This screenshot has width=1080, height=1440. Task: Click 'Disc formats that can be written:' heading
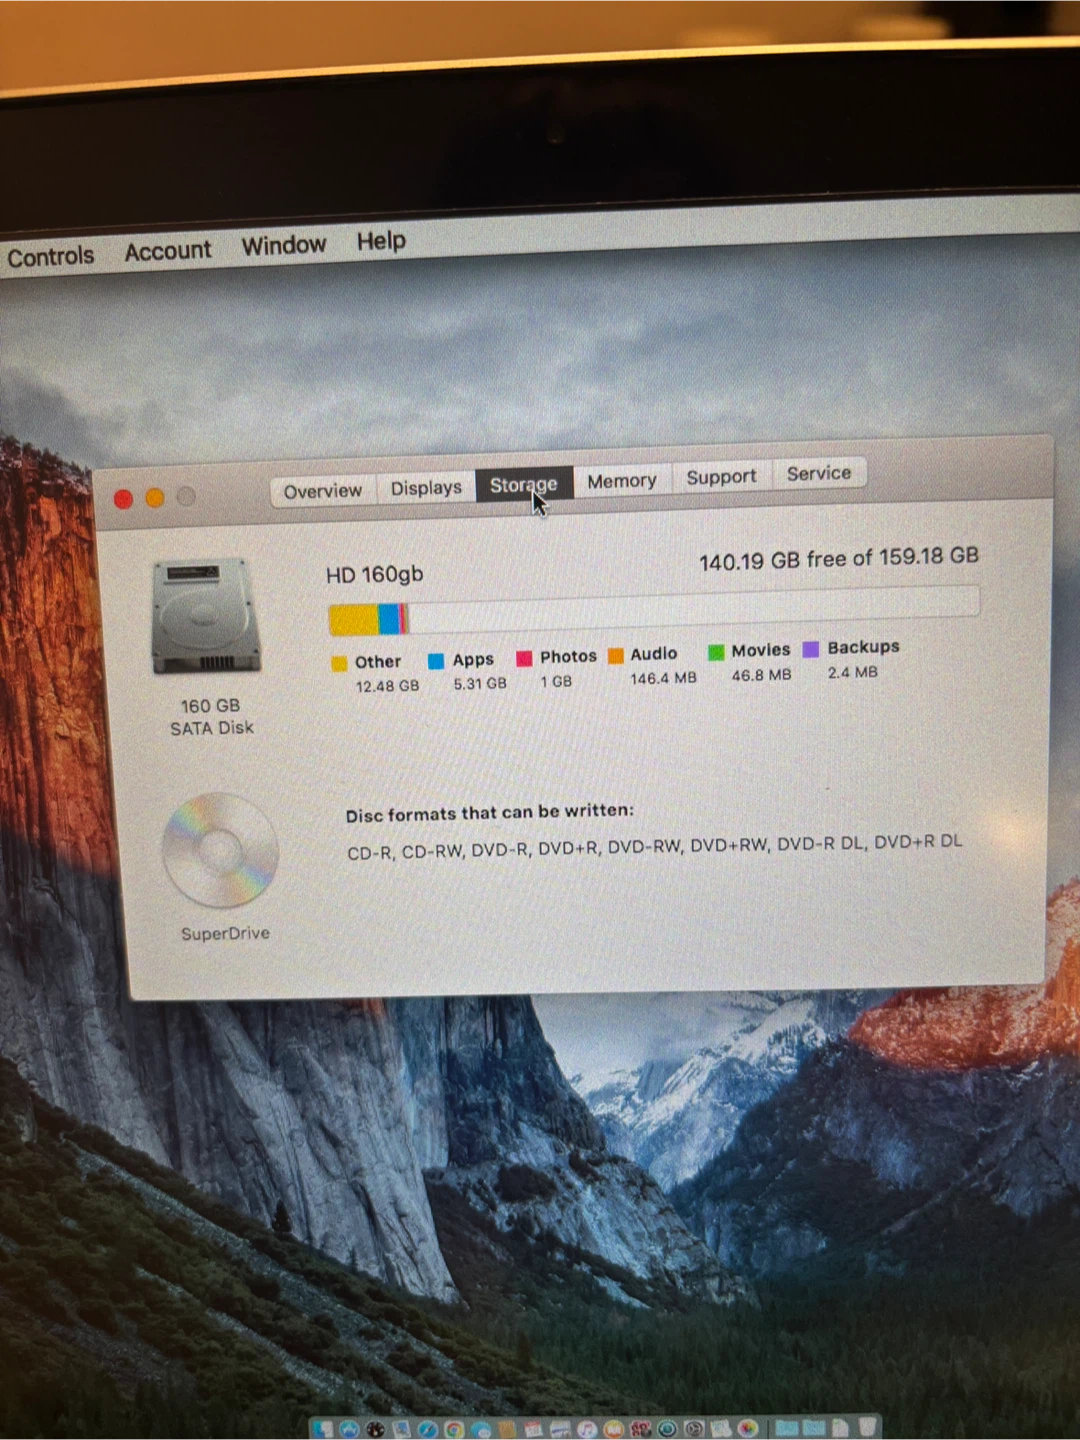click(490, 813)
